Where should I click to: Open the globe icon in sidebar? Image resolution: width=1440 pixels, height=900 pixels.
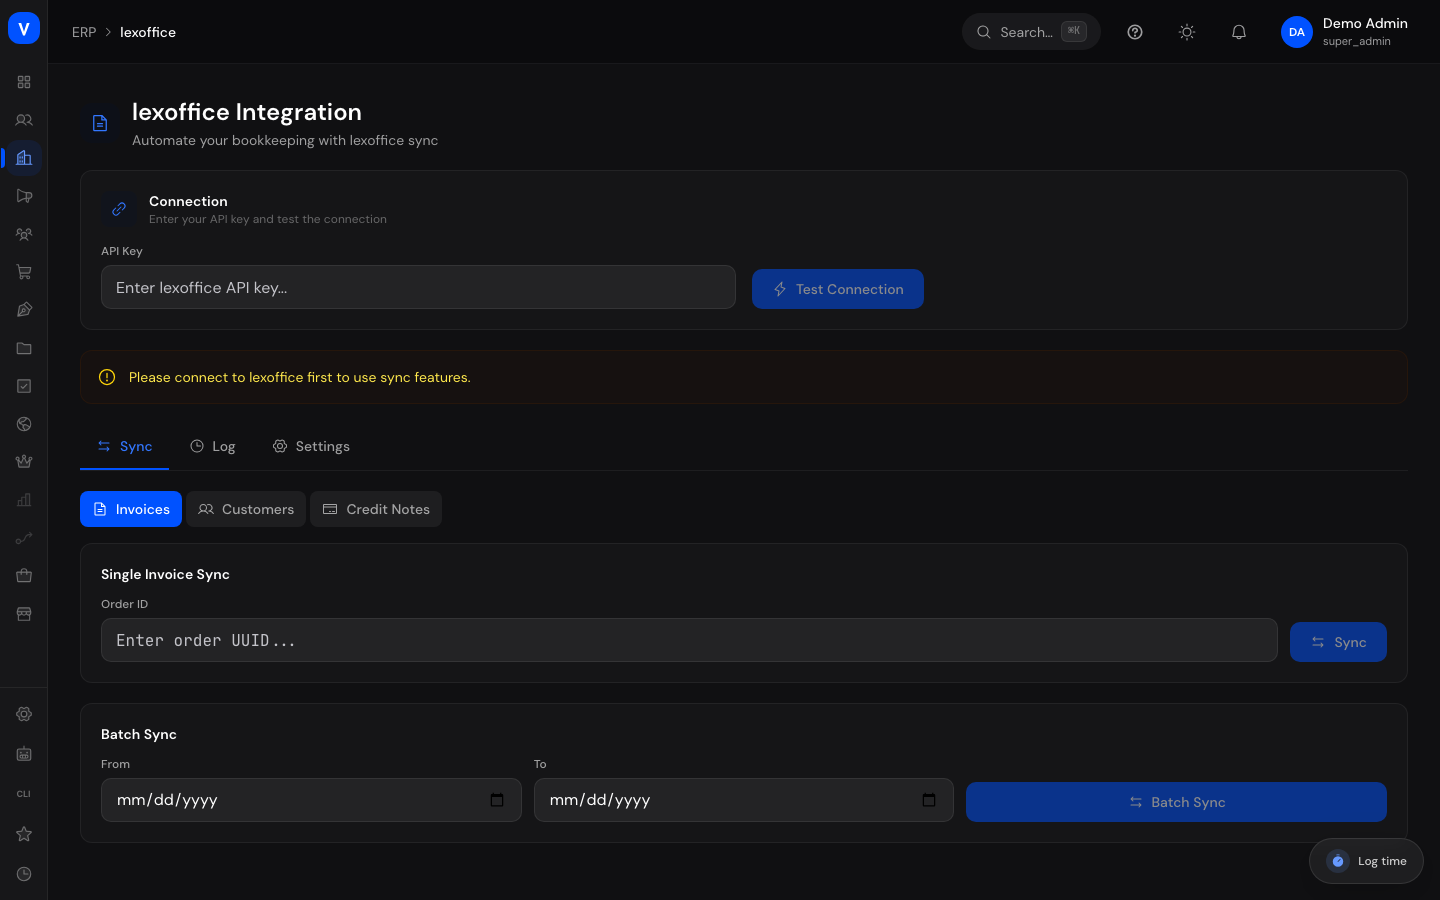pyautogui.click(x=24, y=424)
